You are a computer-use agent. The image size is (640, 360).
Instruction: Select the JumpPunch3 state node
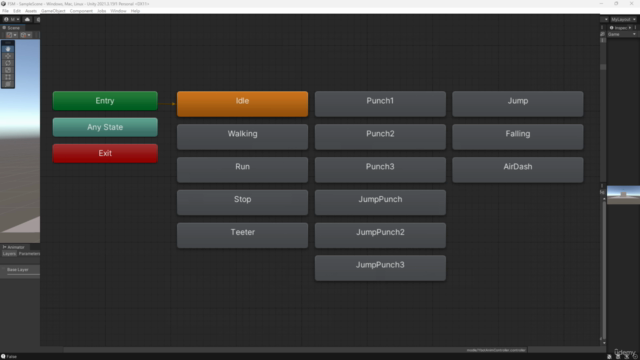[380, 268]
